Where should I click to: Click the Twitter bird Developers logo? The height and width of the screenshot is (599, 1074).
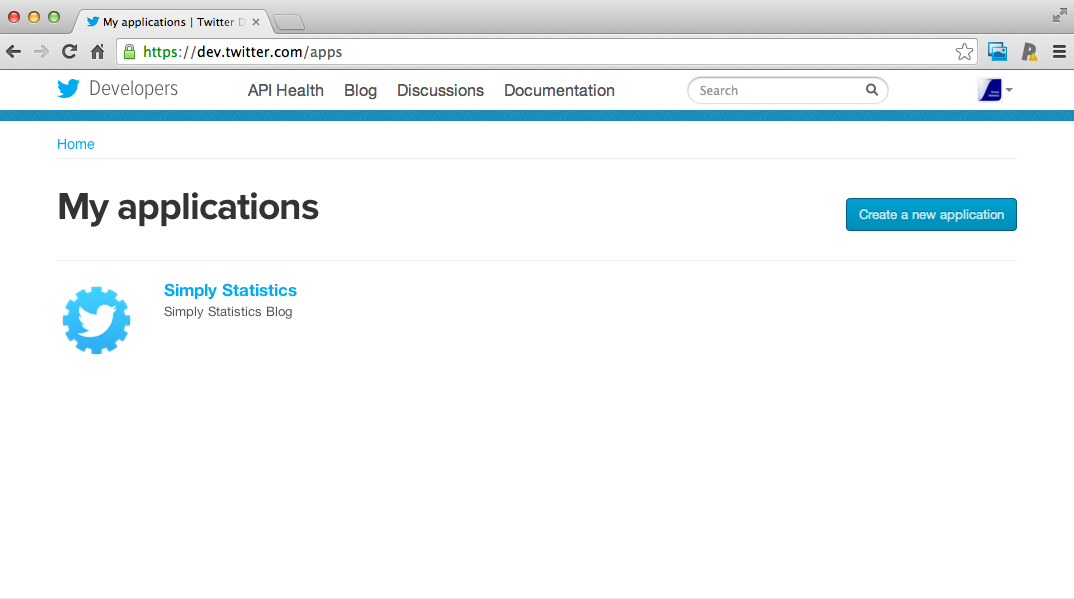[x=117, y=88]
